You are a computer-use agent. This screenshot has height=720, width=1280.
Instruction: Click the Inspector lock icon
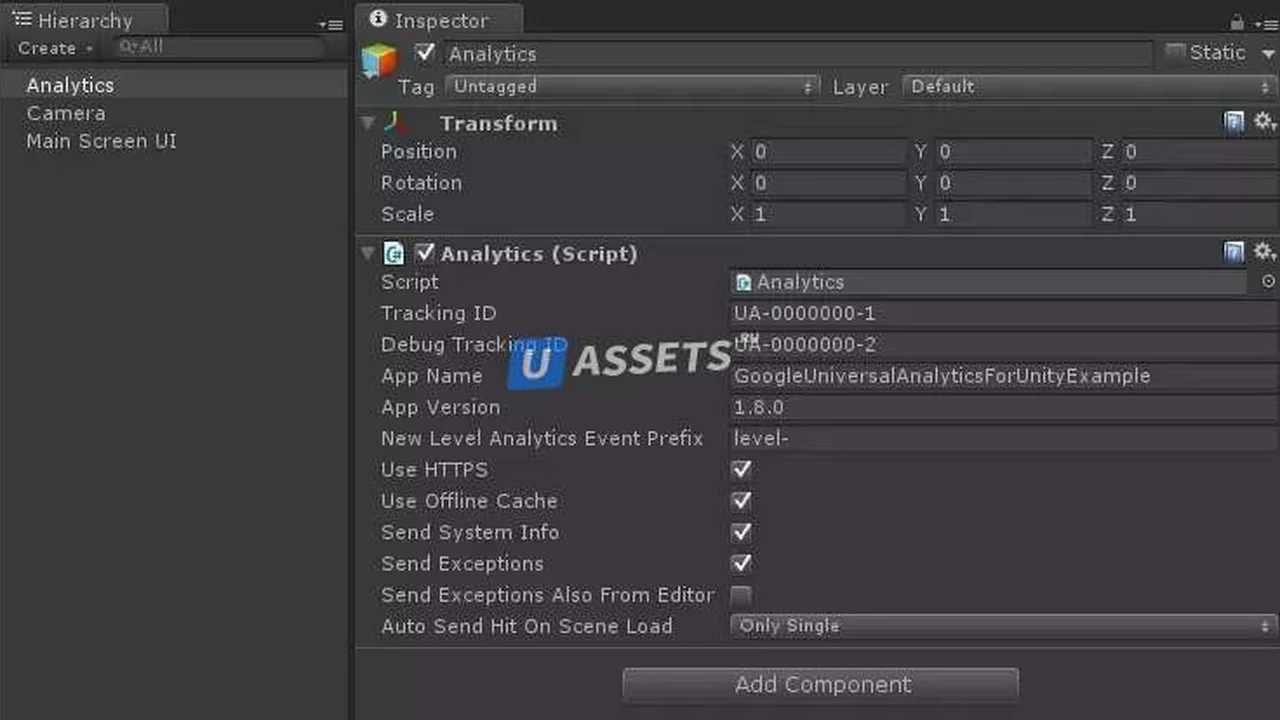coord(1237,22)
